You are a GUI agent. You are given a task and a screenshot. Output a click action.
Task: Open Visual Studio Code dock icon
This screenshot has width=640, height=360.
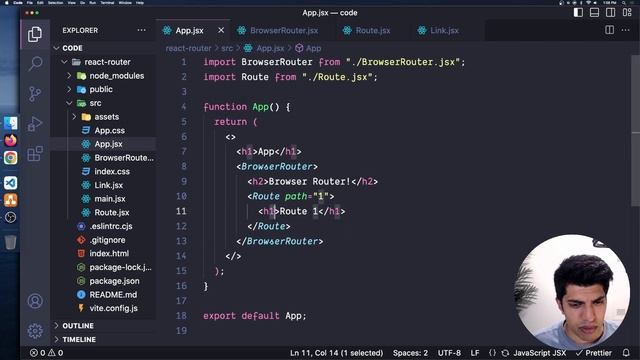[x=11, y=183]
